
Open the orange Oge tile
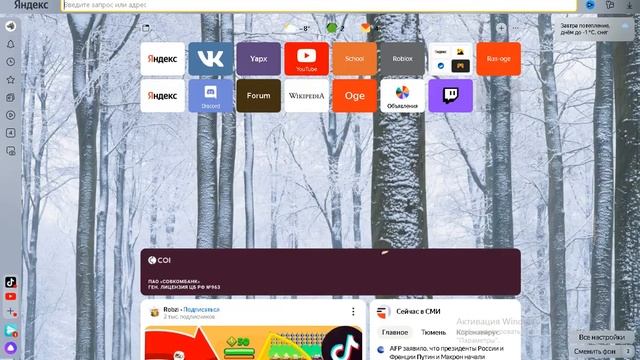[355, 96]
